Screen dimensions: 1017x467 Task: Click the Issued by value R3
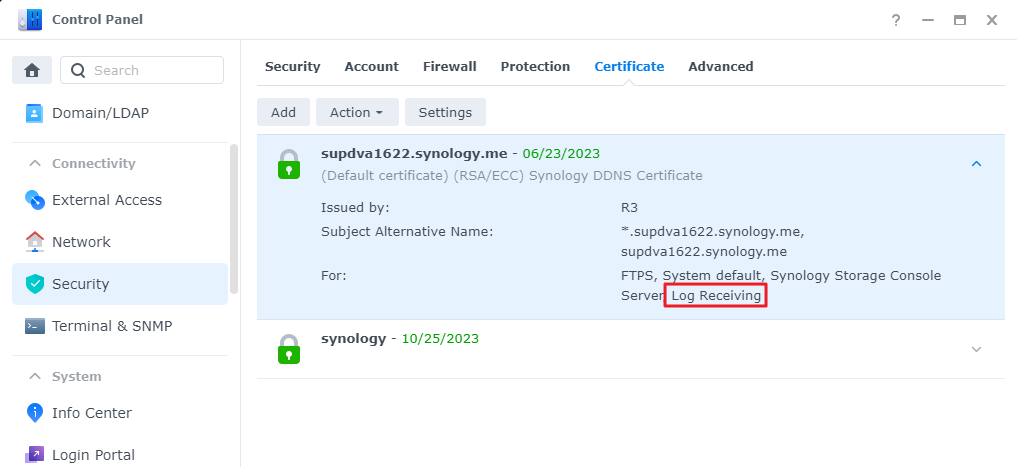[629, 208]
